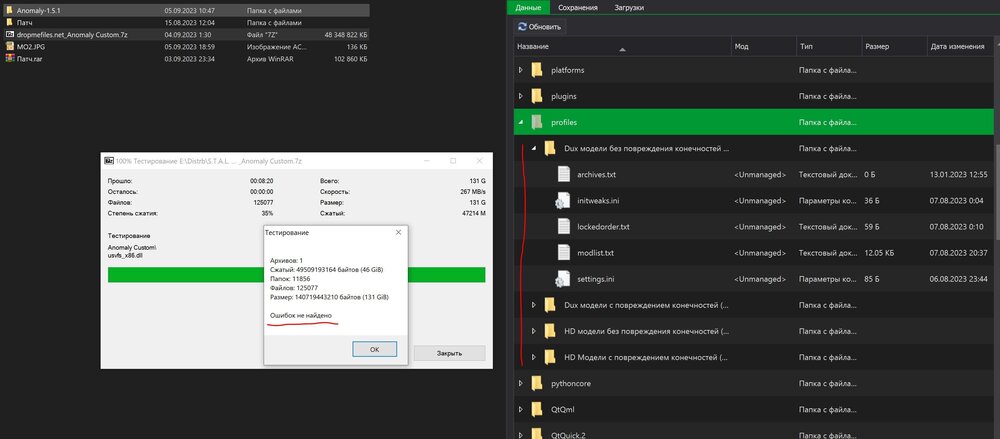
Task: Select the Патч.rar WinRAR archive icon
Action: pyautogui.click(x=9, y=59)
